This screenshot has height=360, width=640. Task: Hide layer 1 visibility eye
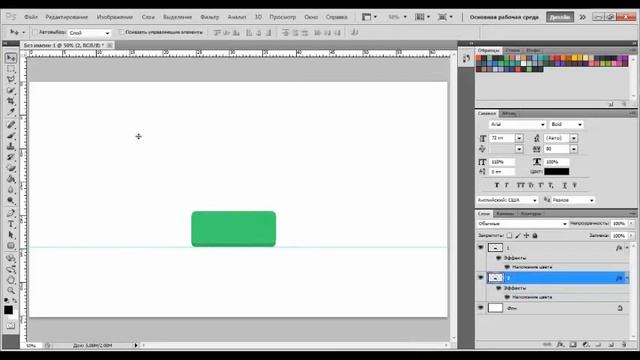pyautogui.click(x=481, y=247)
